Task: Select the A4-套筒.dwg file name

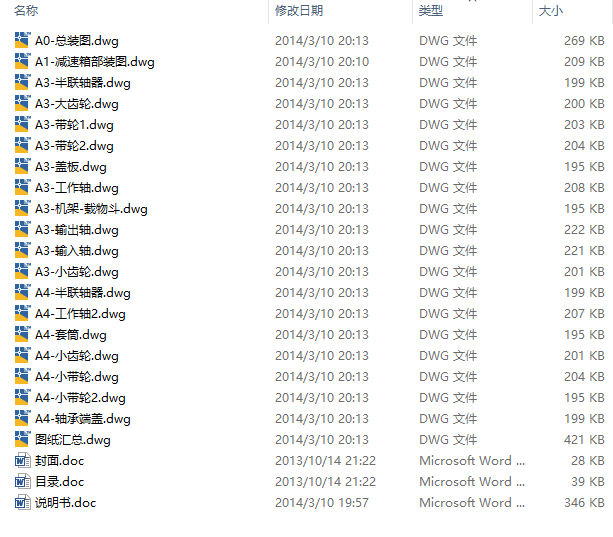Action: [x=71, y=335]
